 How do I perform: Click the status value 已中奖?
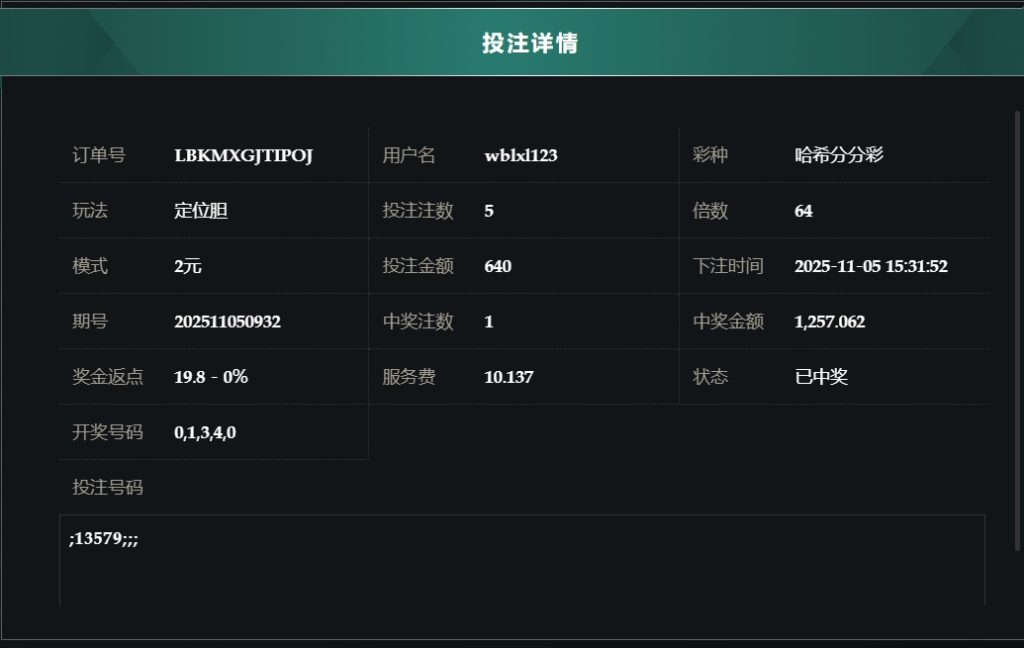click(821, 377)
